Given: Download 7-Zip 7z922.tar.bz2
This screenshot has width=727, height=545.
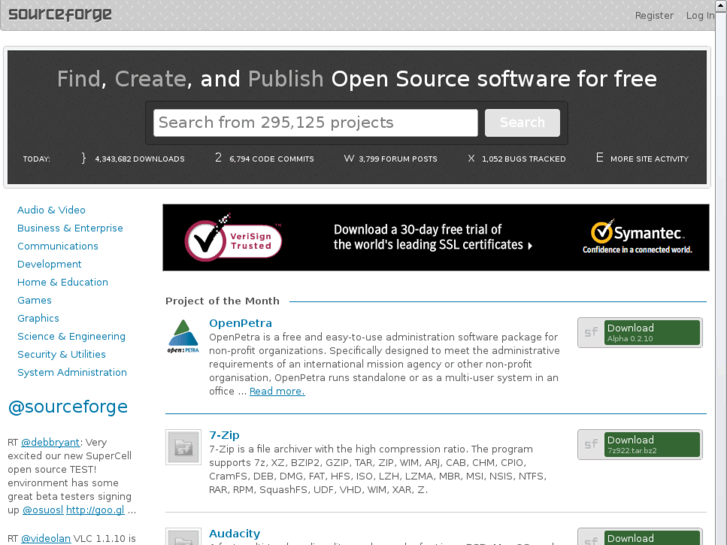Looking at the screenshot, I should coord(652,444).
